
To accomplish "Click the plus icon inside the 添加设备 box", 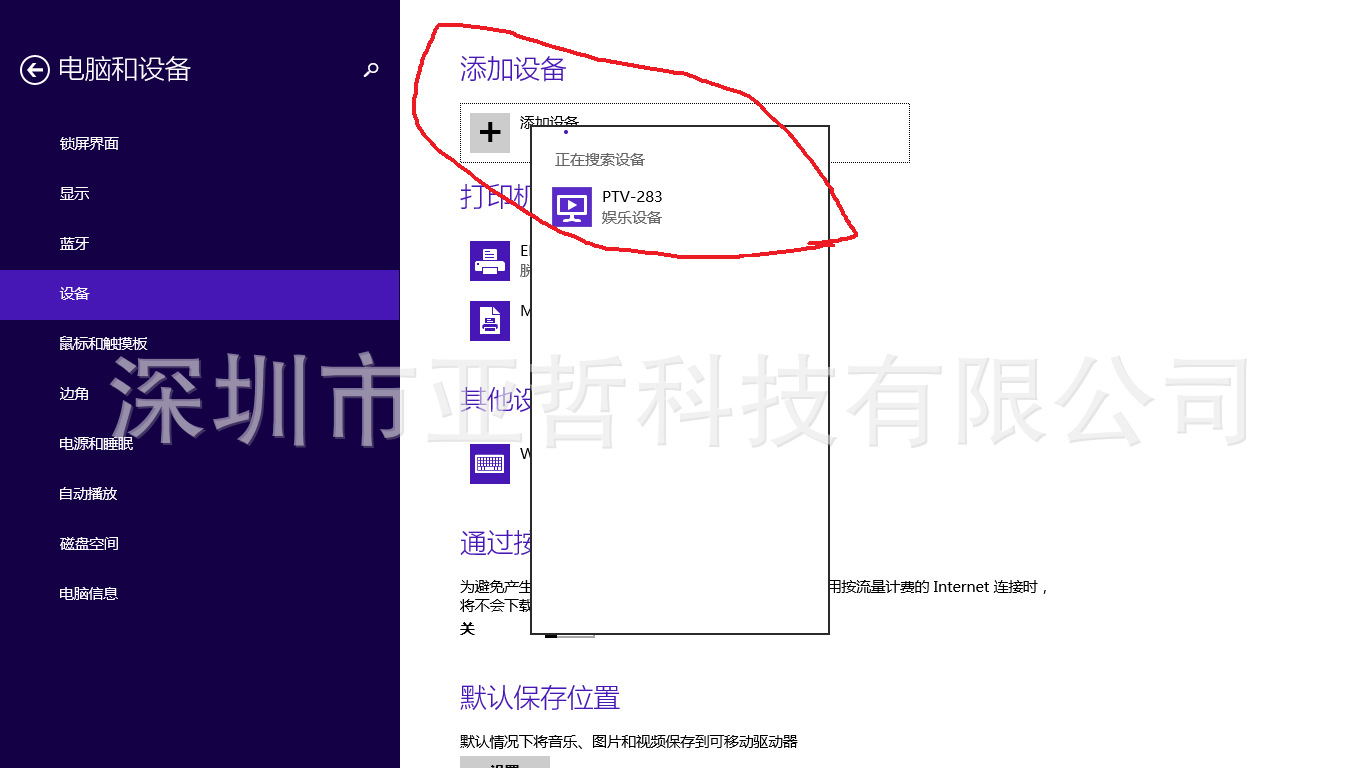I will (x=490, y=132).
